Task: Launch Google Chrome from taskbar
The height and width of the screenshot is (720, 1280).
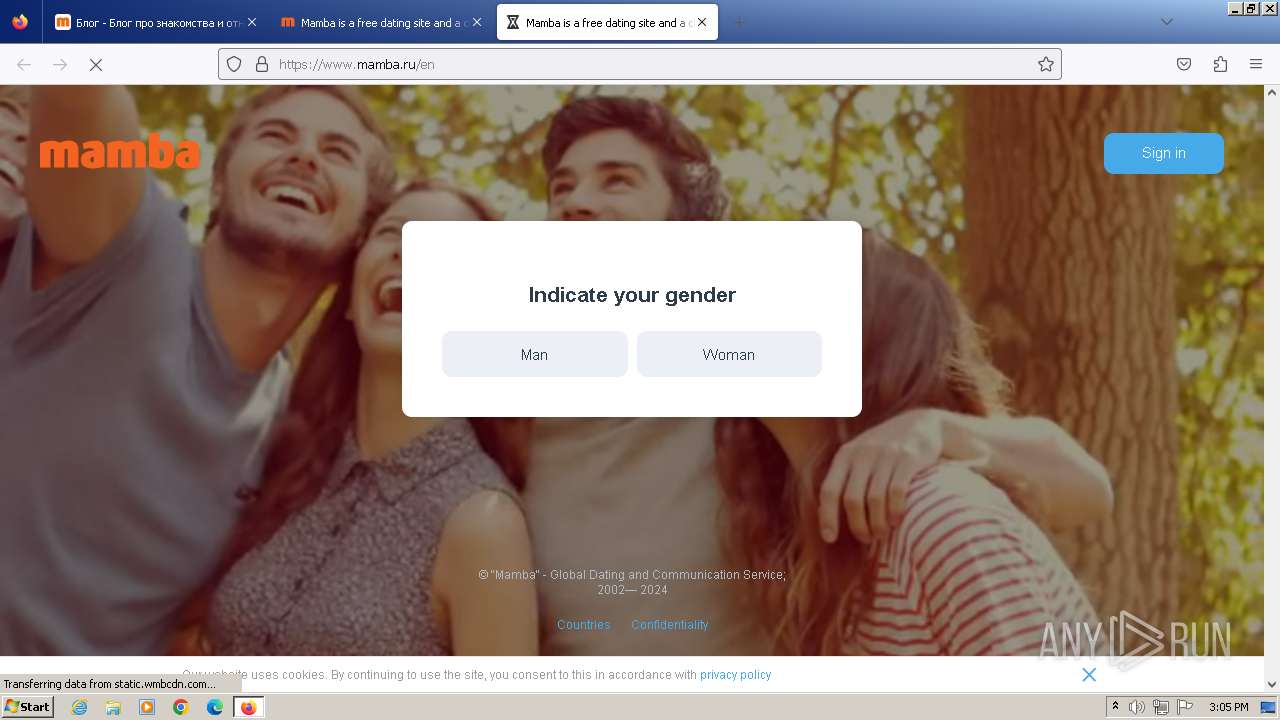Action: 181,707
